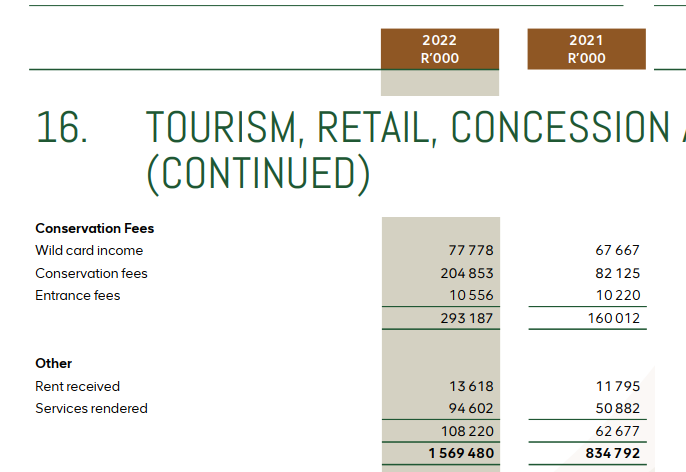
Task: Select the Services rendered row label
Action: [91, 408]
